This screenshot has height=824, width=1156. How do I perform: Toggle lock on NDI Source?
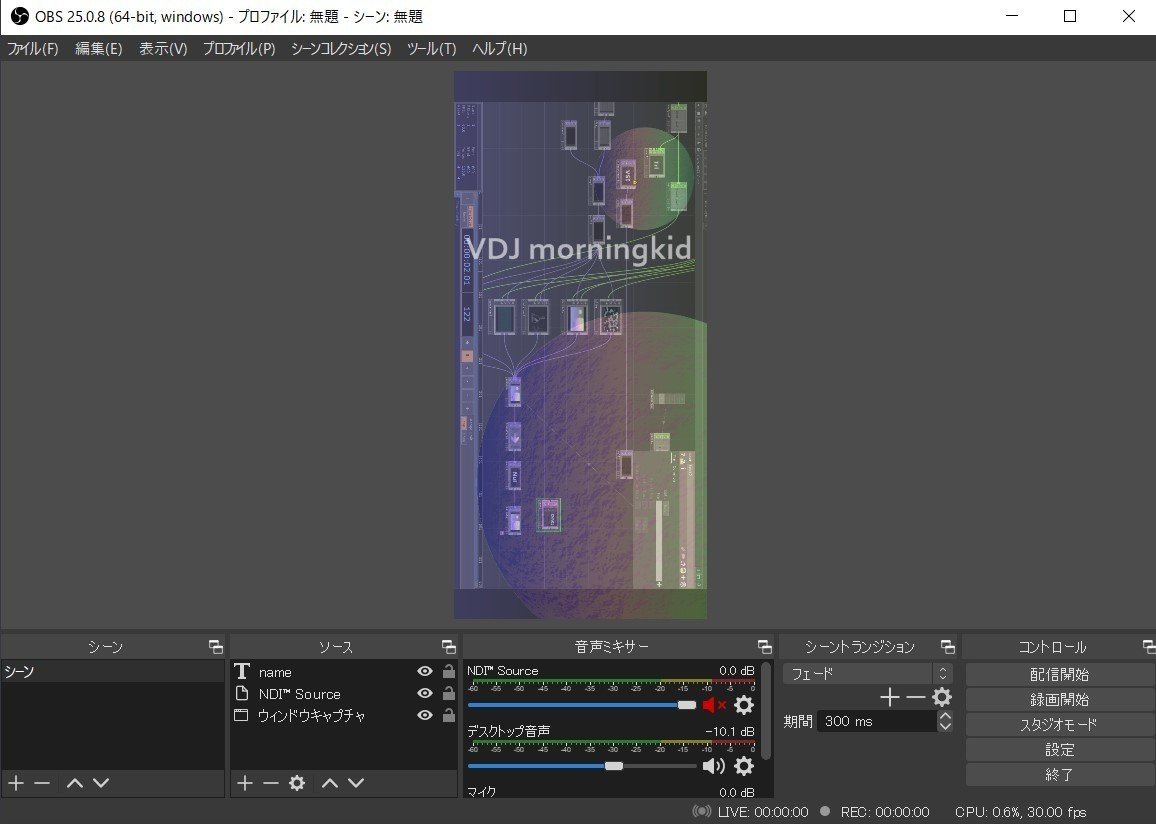[x=448, y=693]
